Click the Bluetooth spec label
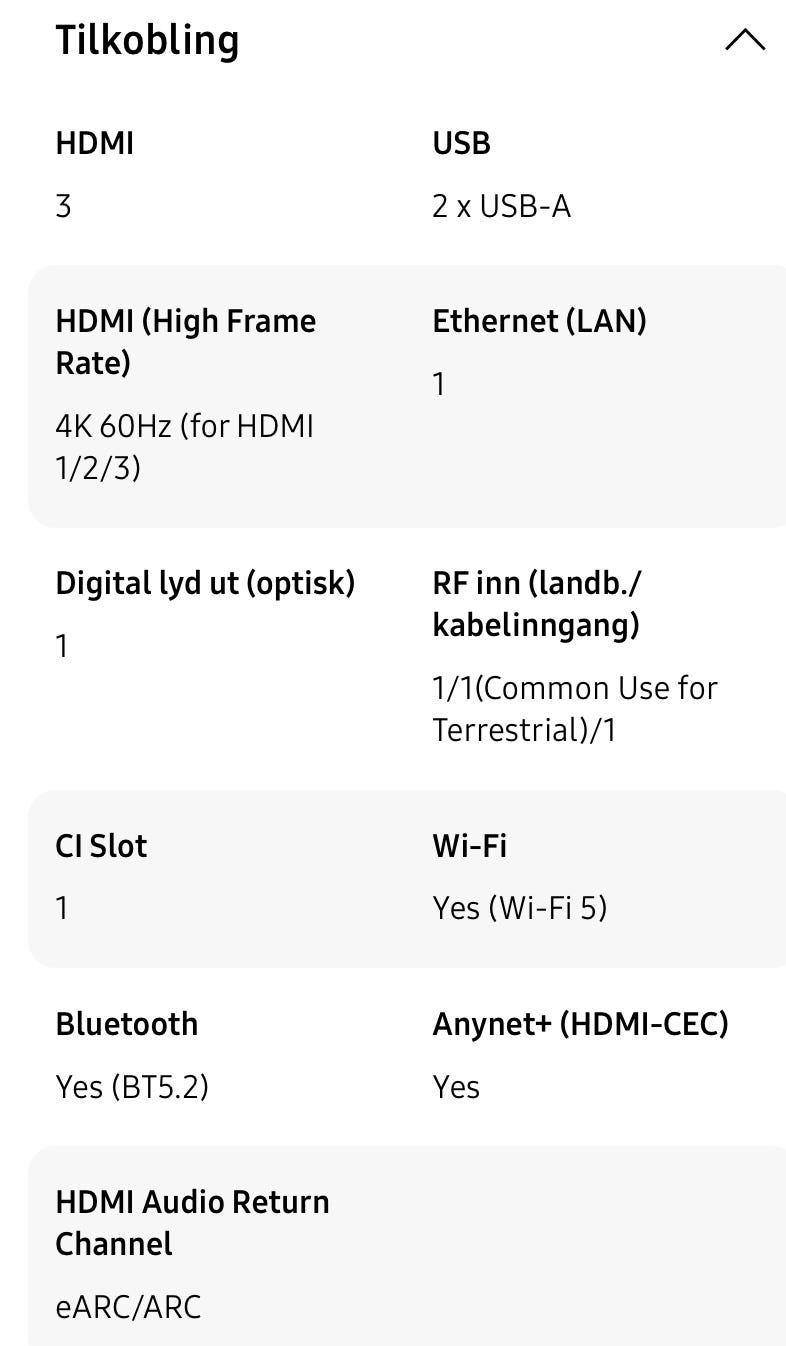786x1346 pixels. pos(127,1024)
